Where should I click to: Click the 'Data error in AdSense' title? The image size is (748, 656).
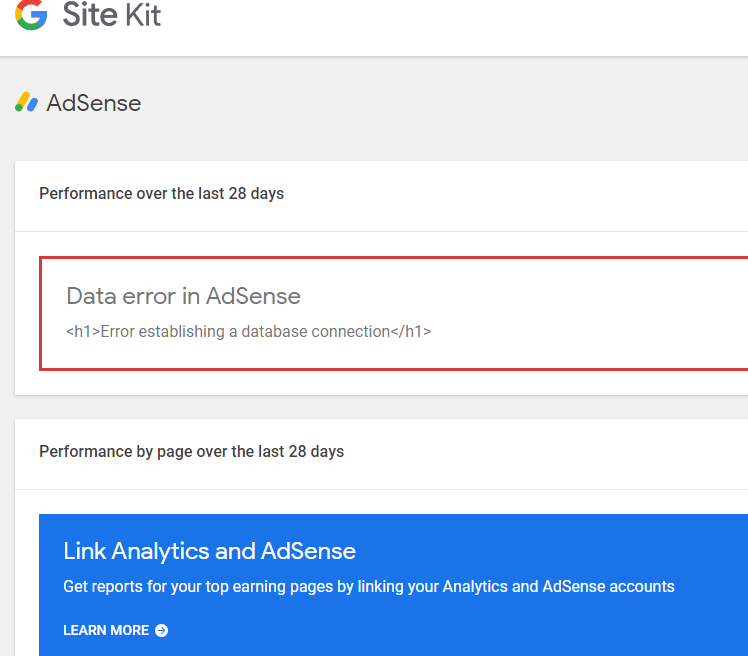183,296
